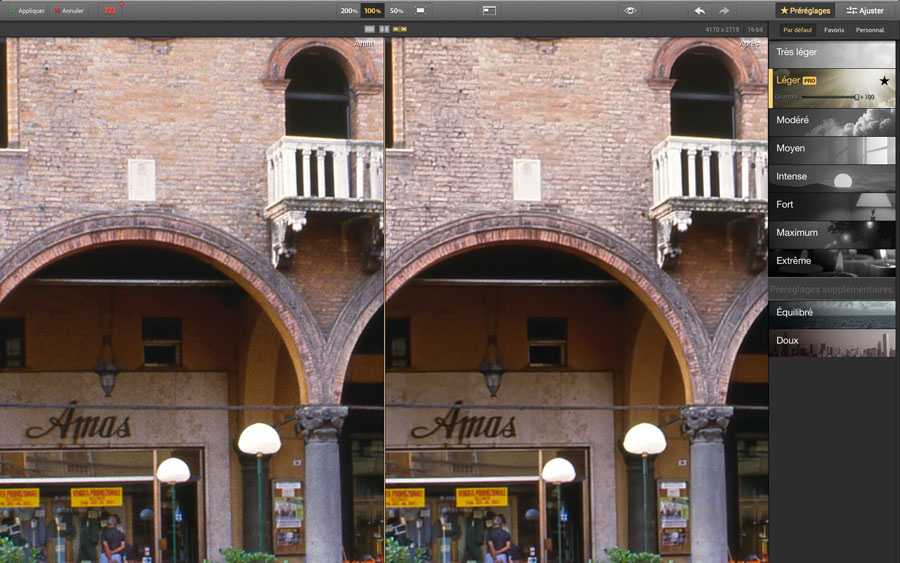Viewport: 900px width, 563px height.
Task: Click the redo arrow
Action: 724,10
